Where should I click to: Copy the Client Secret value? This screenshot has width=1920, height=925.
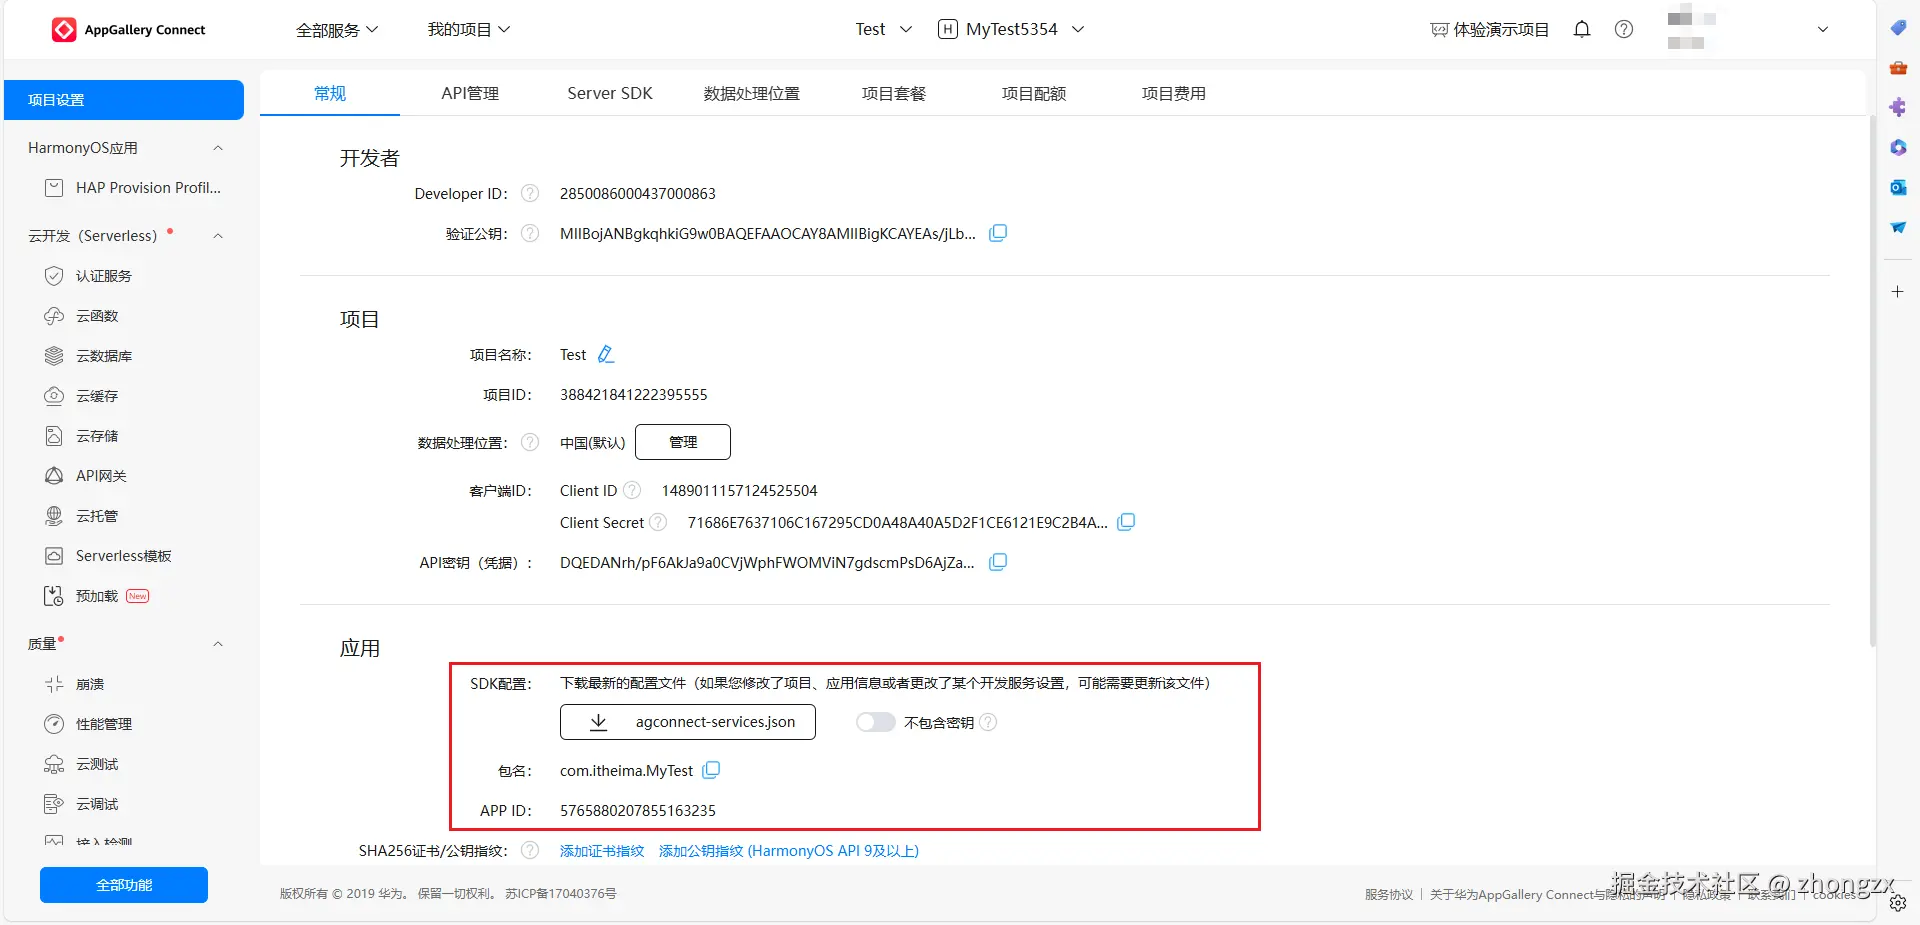(1126, 522)
